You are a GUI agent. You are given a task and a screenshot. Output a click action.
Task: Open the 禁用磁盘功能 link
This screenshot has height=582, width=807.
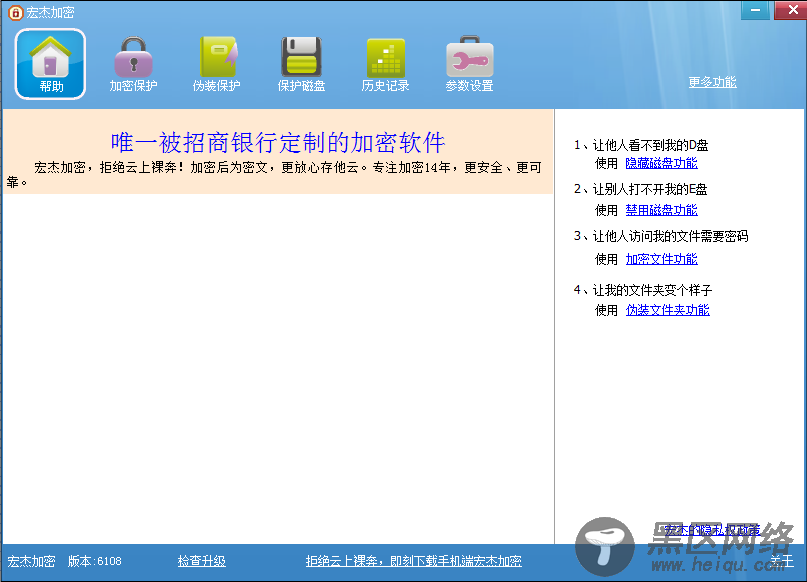tap(661, 210)
